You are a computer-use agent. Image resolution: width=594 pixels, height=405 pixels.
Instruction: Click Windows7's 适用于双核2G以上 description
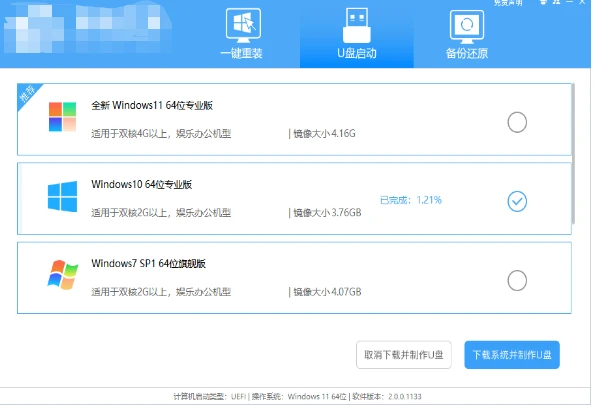(161, 292)
